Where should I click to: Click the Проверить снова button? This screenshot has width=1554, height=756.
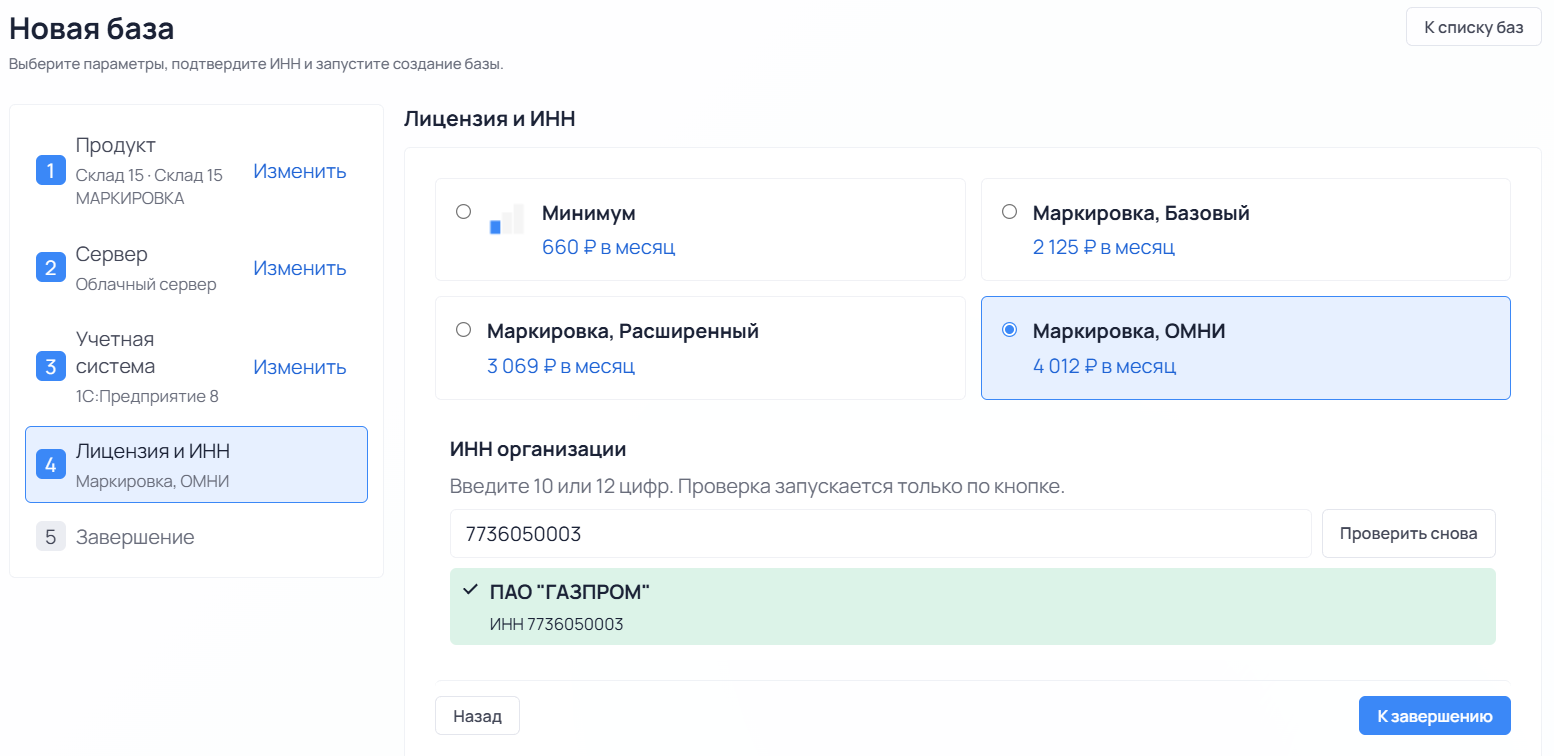[1409, 533]
